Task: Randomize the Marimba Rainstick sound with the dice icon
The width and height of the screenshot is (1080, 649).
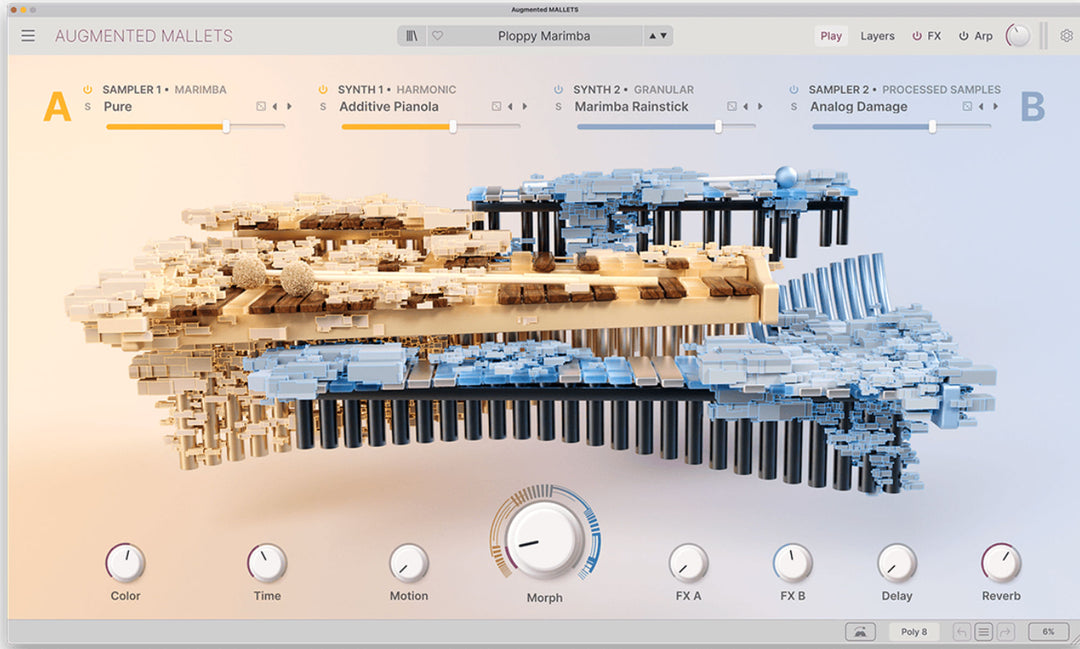Action: pyautogui.click(x=731, y=106)
